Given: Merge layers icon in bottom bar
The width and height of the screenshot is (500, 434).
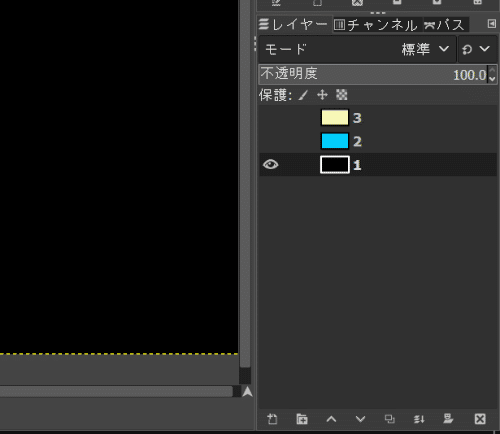Looking at the screenshot, I should (419, 419).
